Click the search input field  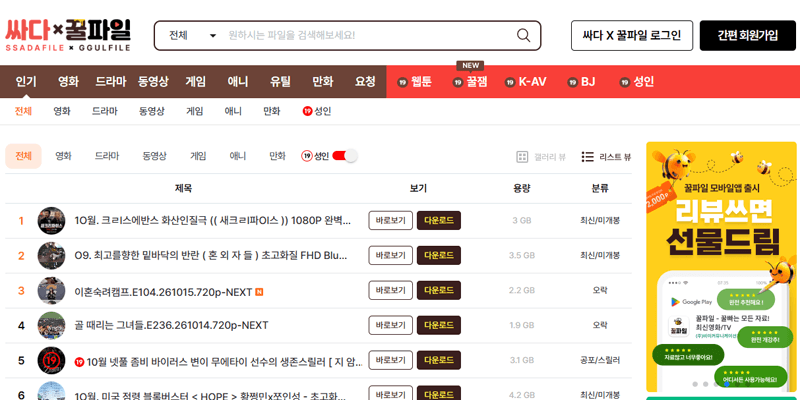click(x=367, y=35)
